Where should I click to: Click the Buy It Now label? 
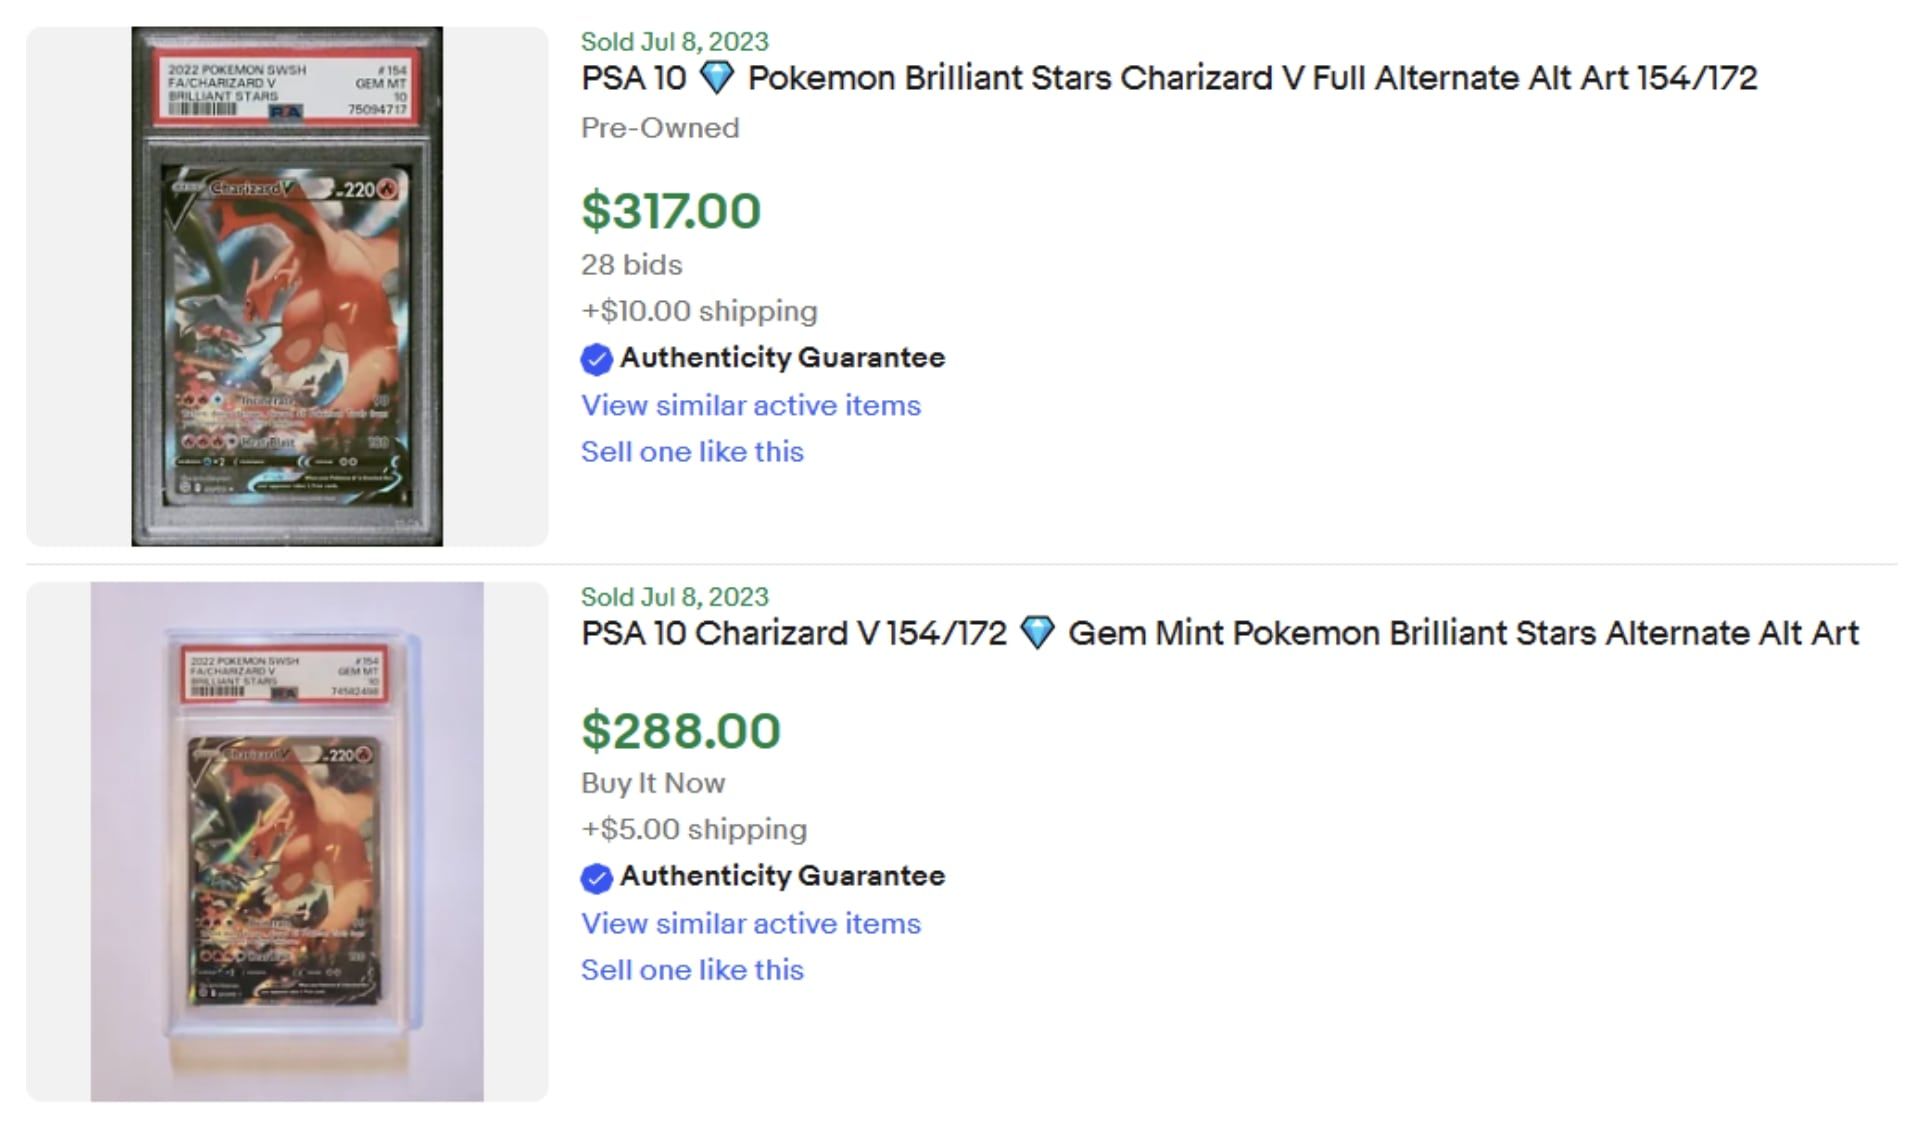[x=653, y=783]
